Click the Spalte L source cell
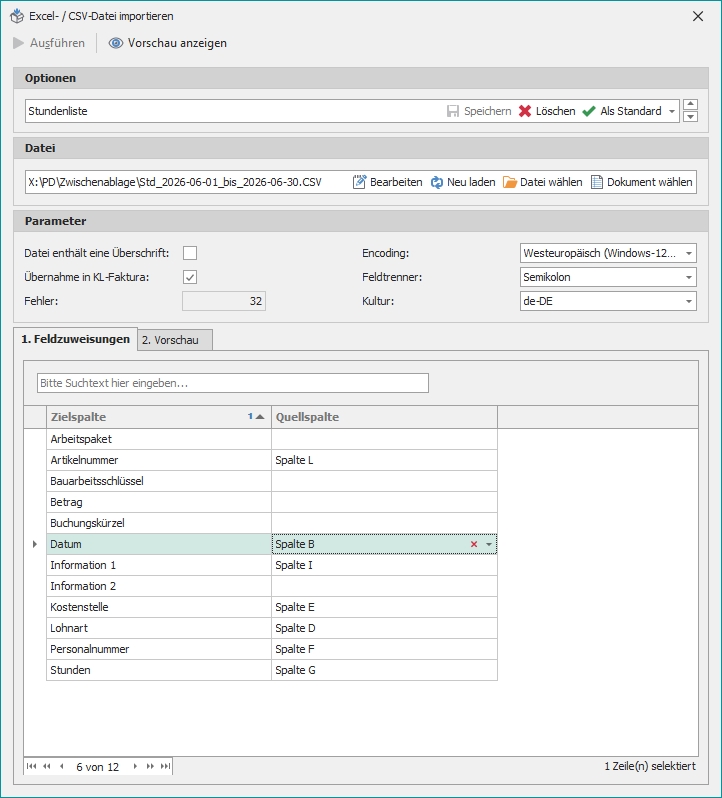 tap(384, 460)
